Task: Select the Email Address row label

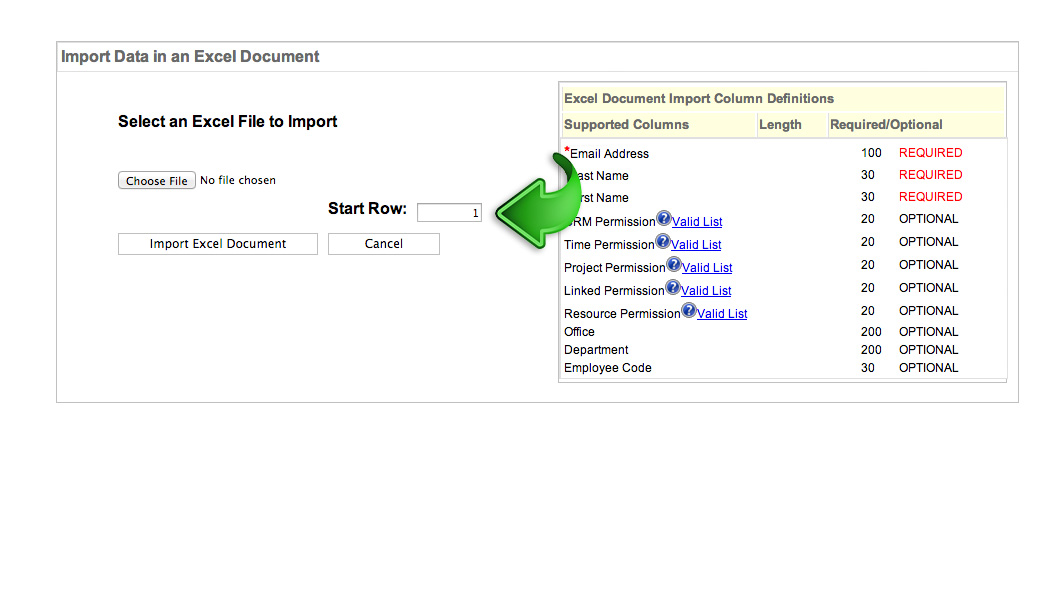Action: pyautogui.click(x=609, y=154)
